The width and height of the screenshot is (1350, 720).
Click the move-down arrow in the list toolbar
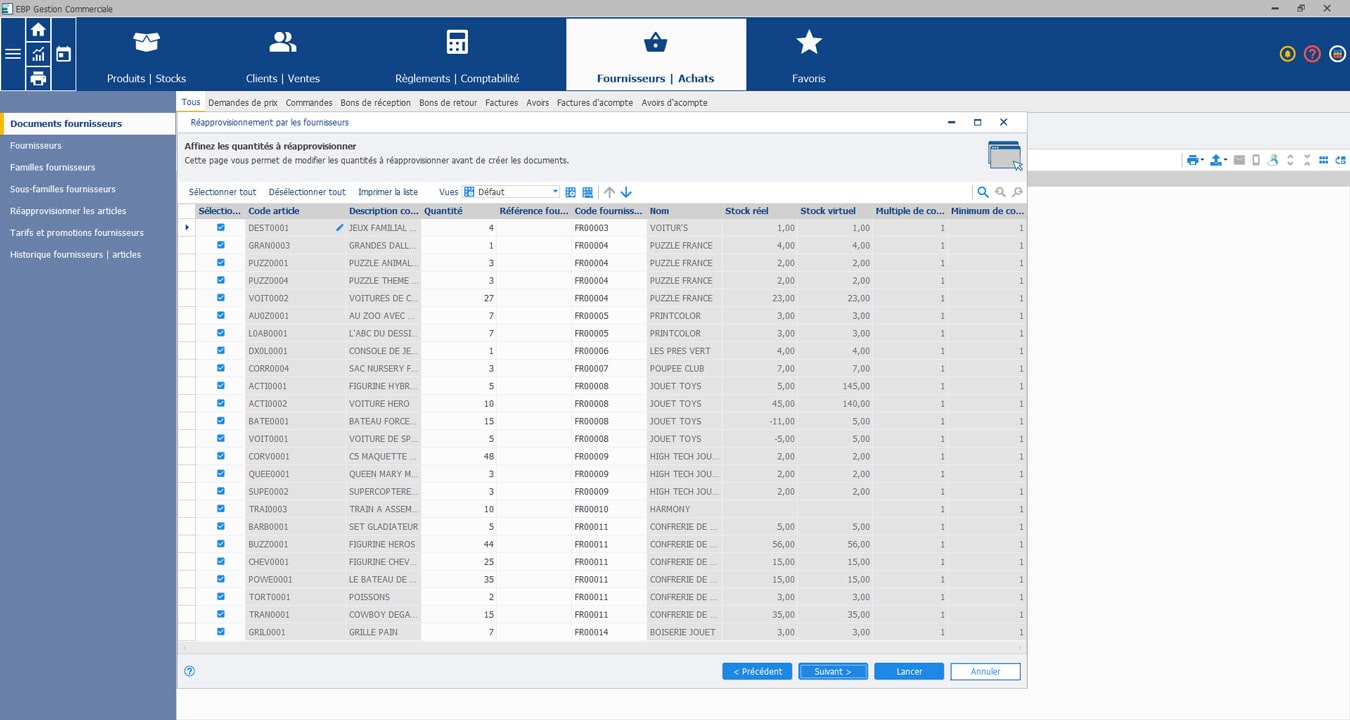coord(627,192)
